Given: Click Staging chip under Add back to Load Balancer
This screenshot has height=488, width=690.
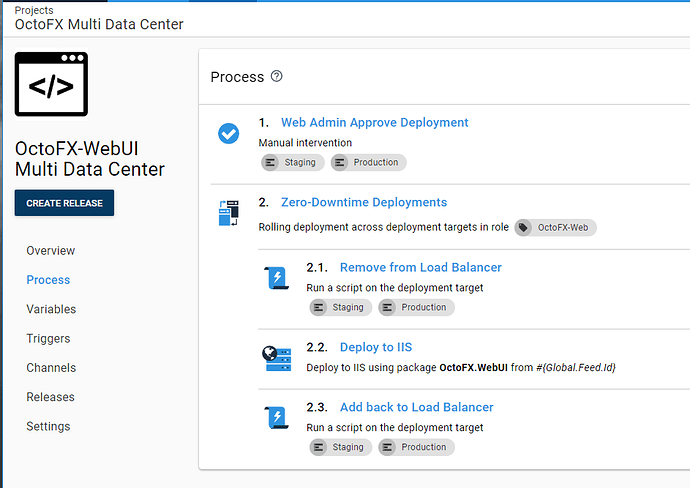Looking at the screenshot, I should tap(341, 447).
